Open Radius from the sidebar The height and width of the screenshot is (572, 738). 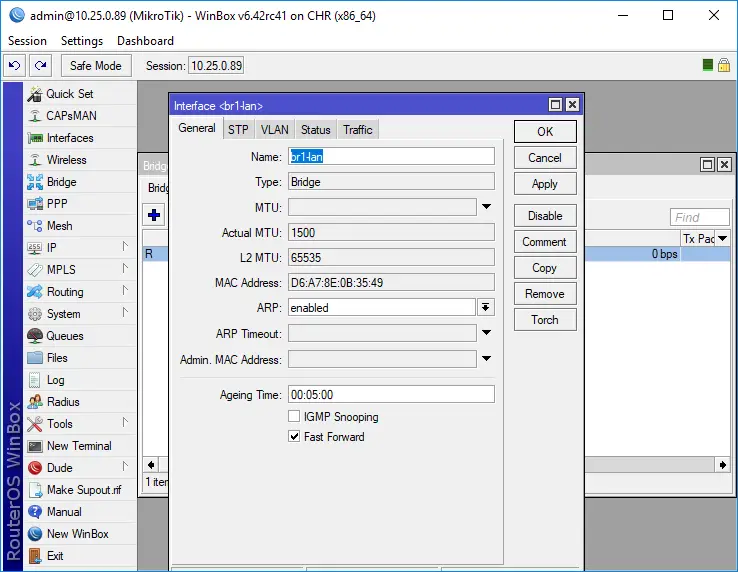pos(80,402)
